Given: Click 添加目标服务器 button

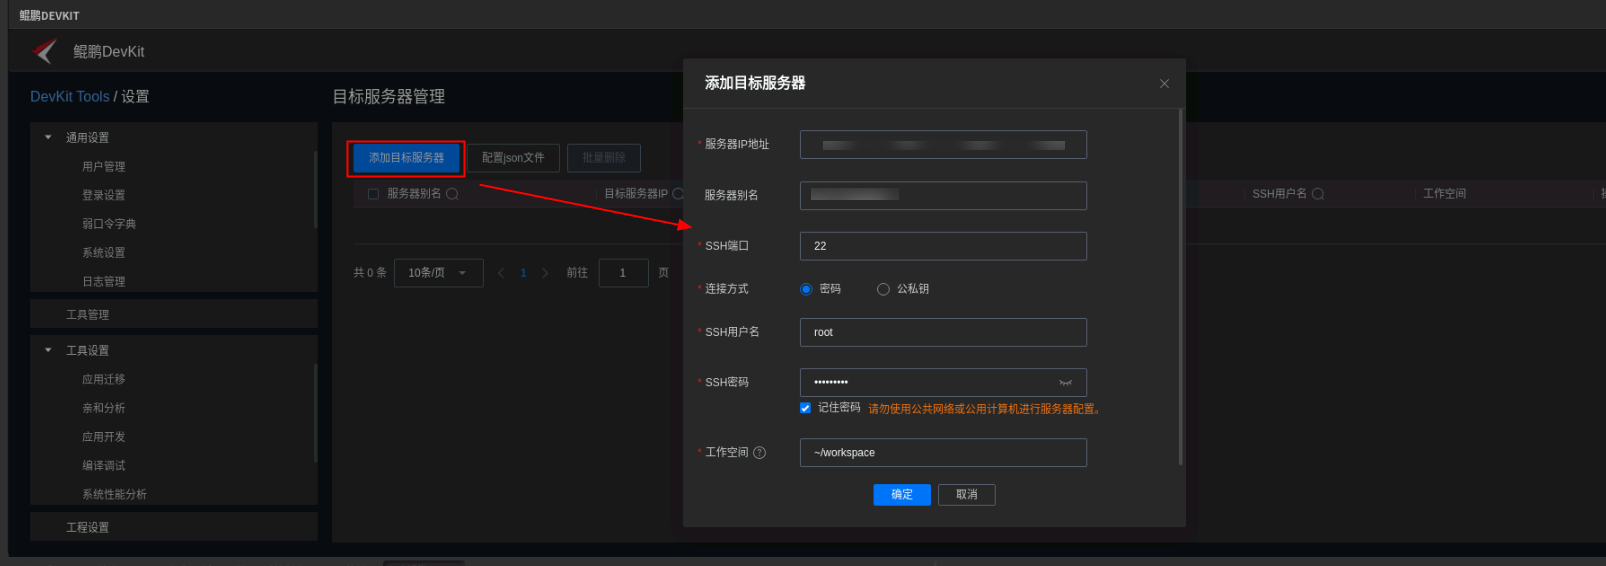Looking at the screenshot, I should (x=406, y=158).
